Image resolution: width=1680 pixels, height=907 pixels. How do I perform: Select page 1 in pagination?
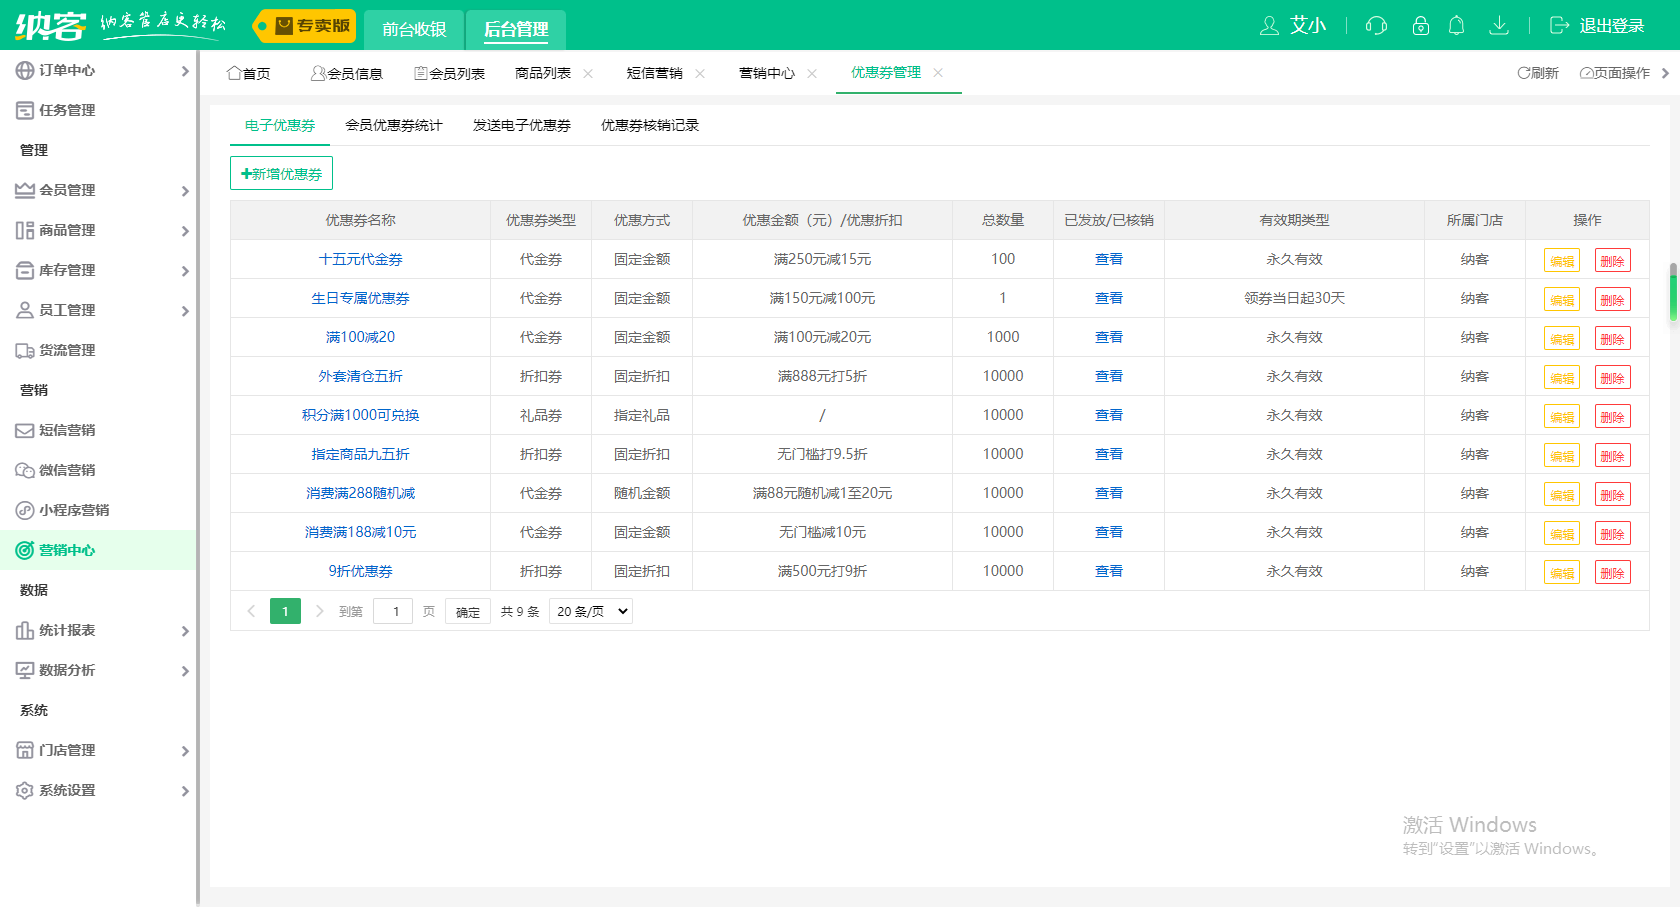285,611
